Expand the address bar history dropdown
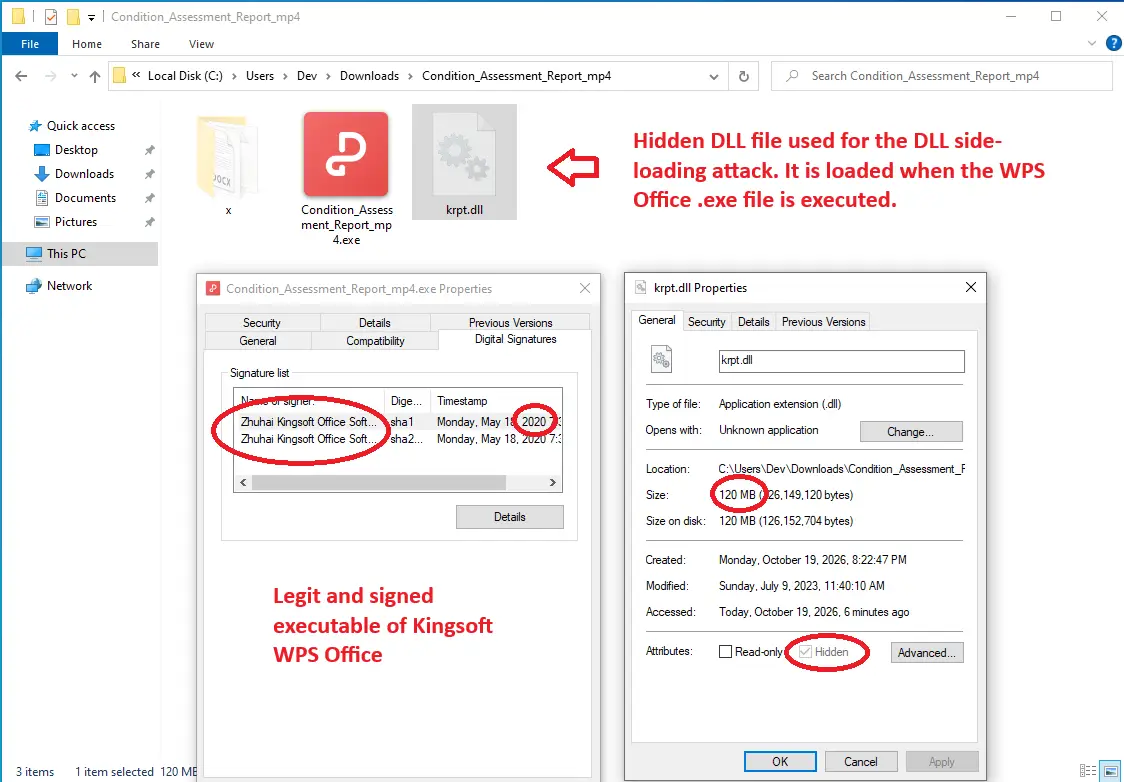This screenshot has height=782, width=1124. (713, 77)
